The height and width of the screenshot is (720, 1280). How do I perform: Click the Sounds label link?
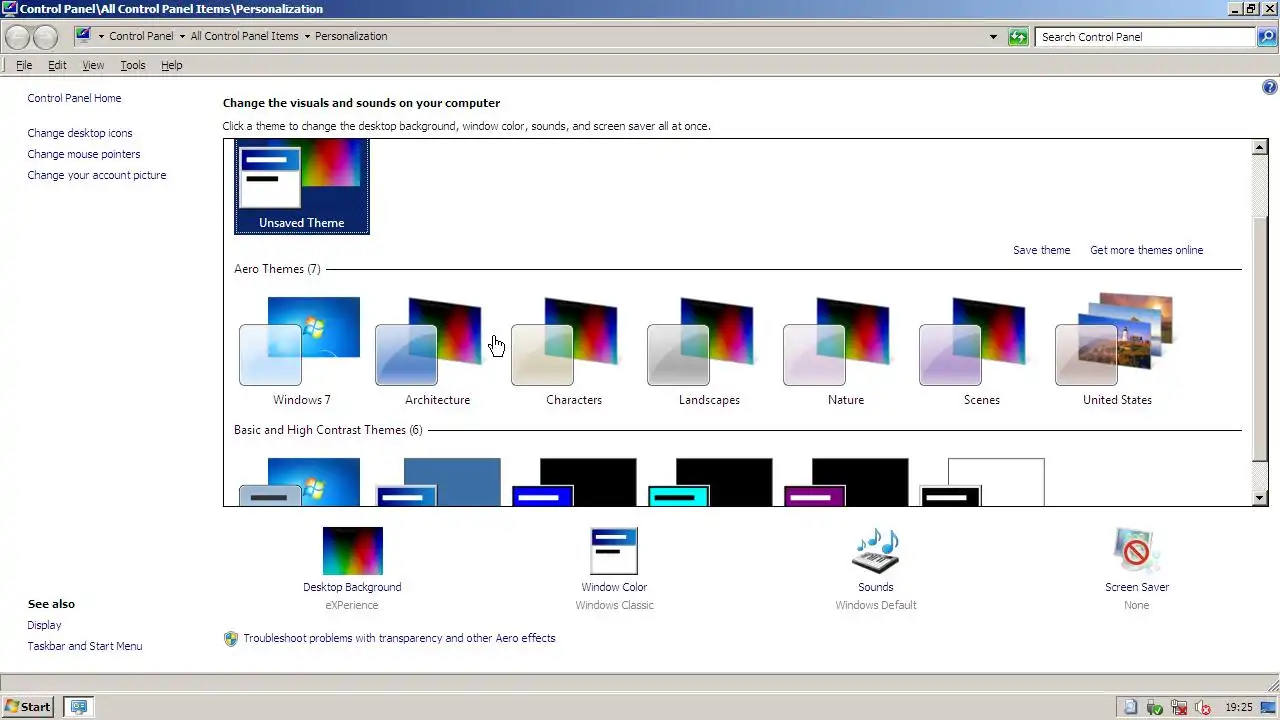876,587
